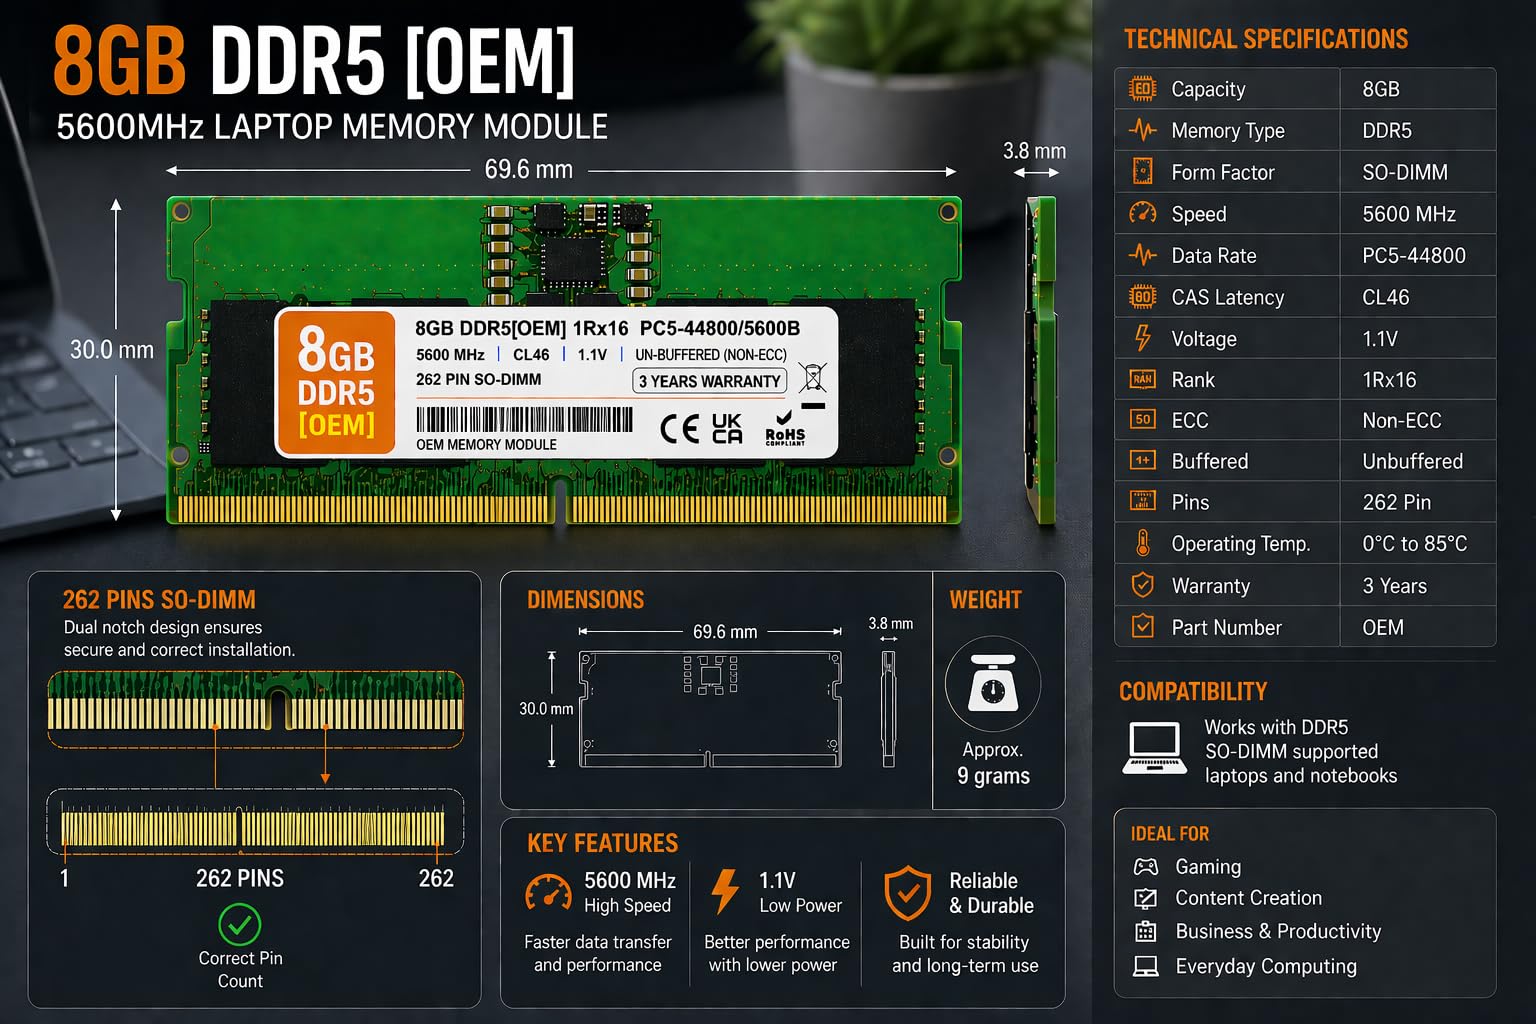Click the Operating Temp thermometer icon

pos(1142,543)
